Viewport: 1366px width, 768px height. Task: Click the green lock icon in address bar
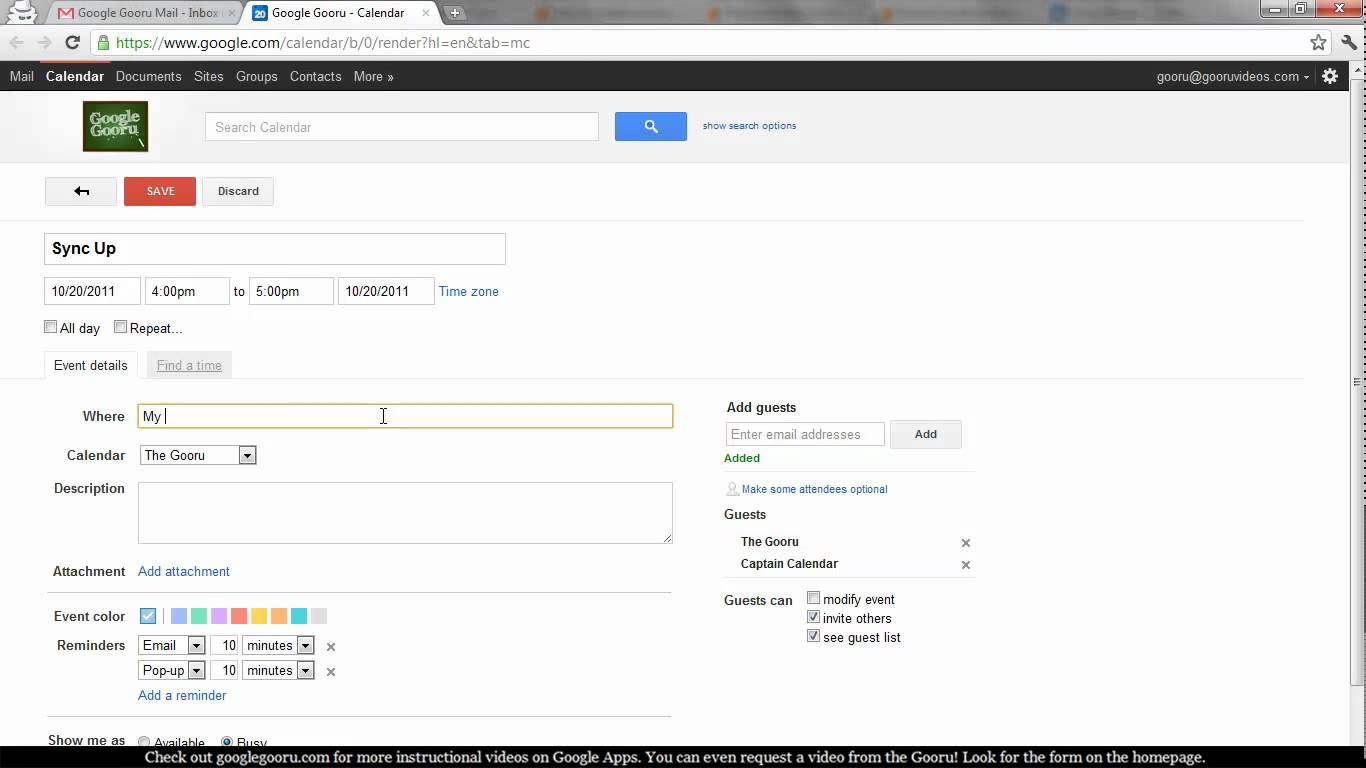pos(103,43)
